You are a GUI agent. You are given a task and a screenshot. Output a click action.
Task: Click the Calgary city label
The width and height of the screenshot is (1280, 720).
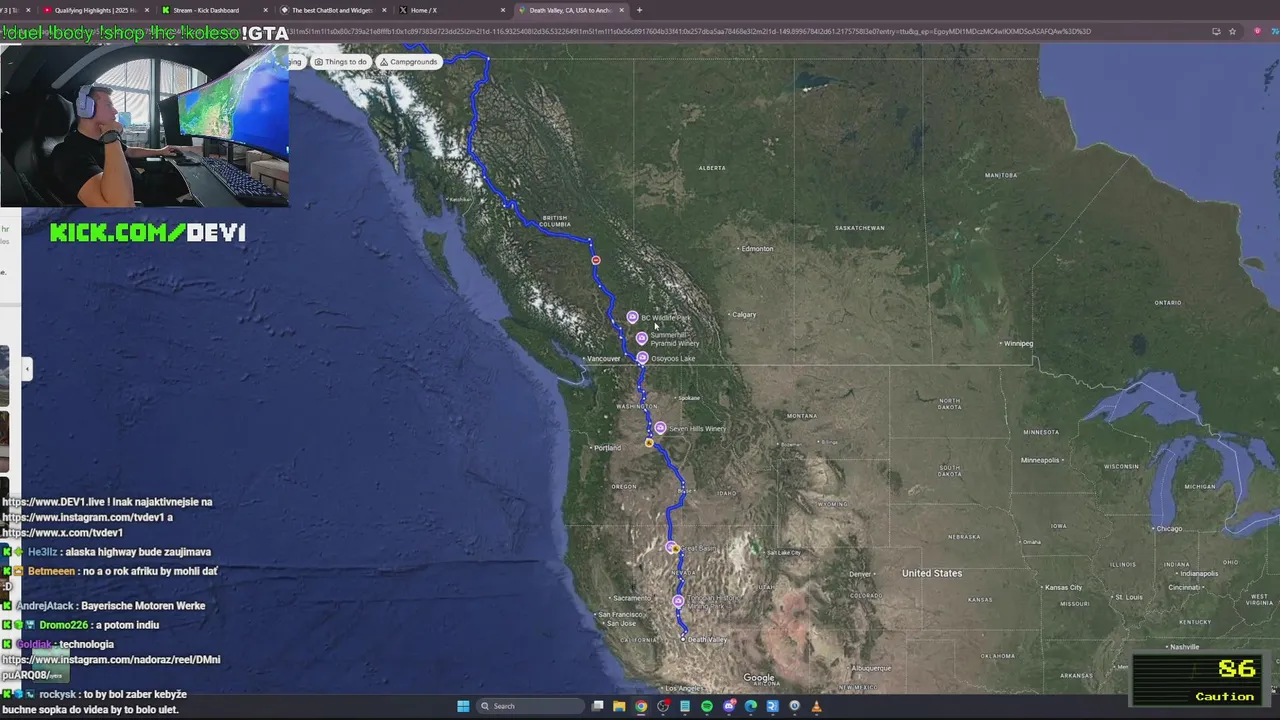(743, 314)
